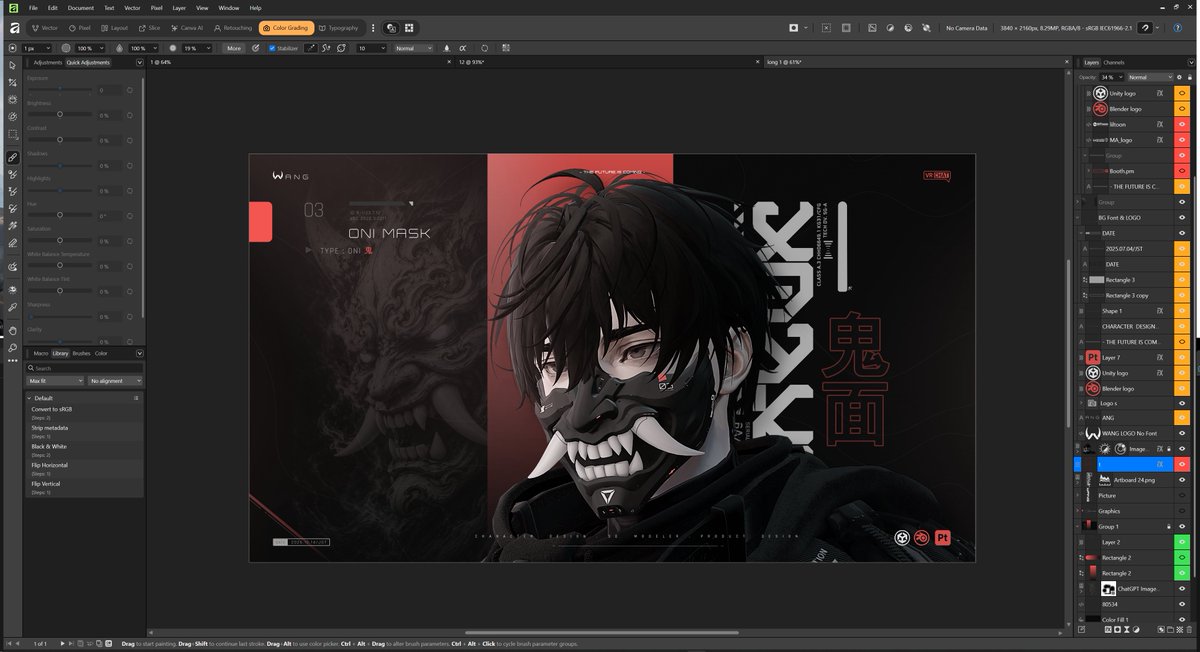This screenshot has height=652, width=1200.
Task: Adjust the Hue slider handle
Action: pyautogui.click(x=60, y=215)
